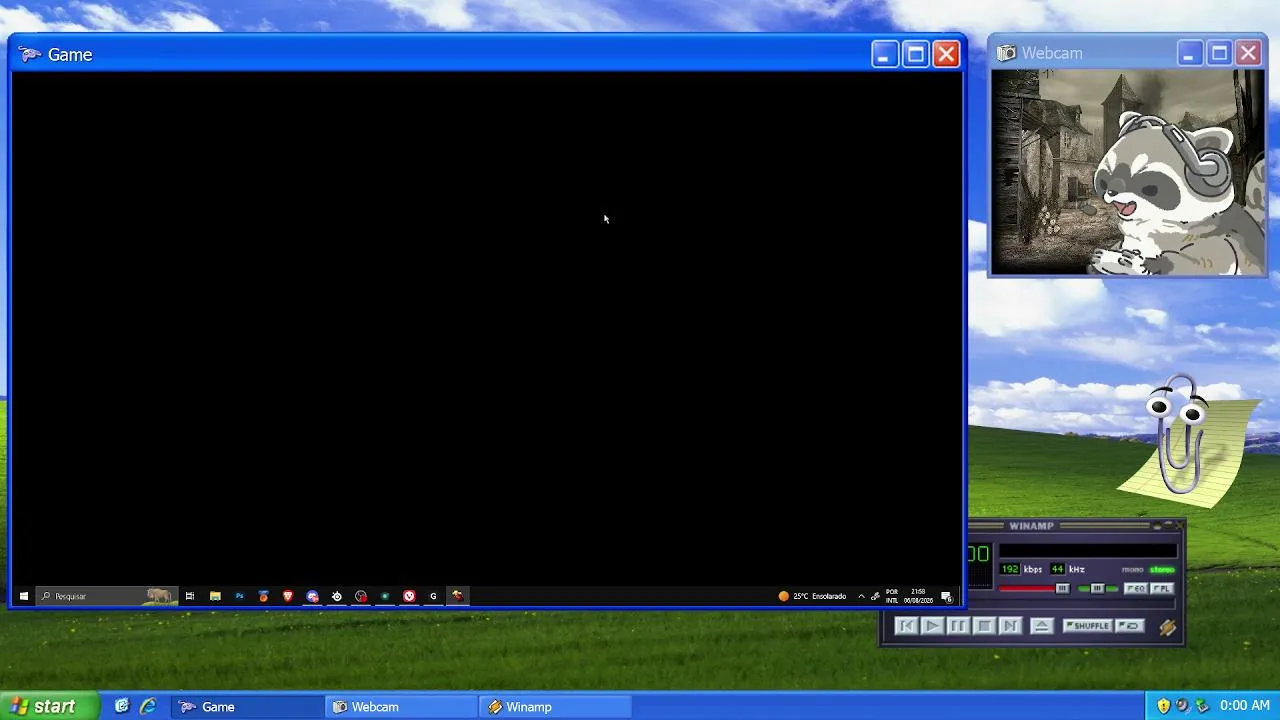This screenshot has width=1280, height=720.
Task: Start playback with Winamp Play button
Action: [932, 626]
